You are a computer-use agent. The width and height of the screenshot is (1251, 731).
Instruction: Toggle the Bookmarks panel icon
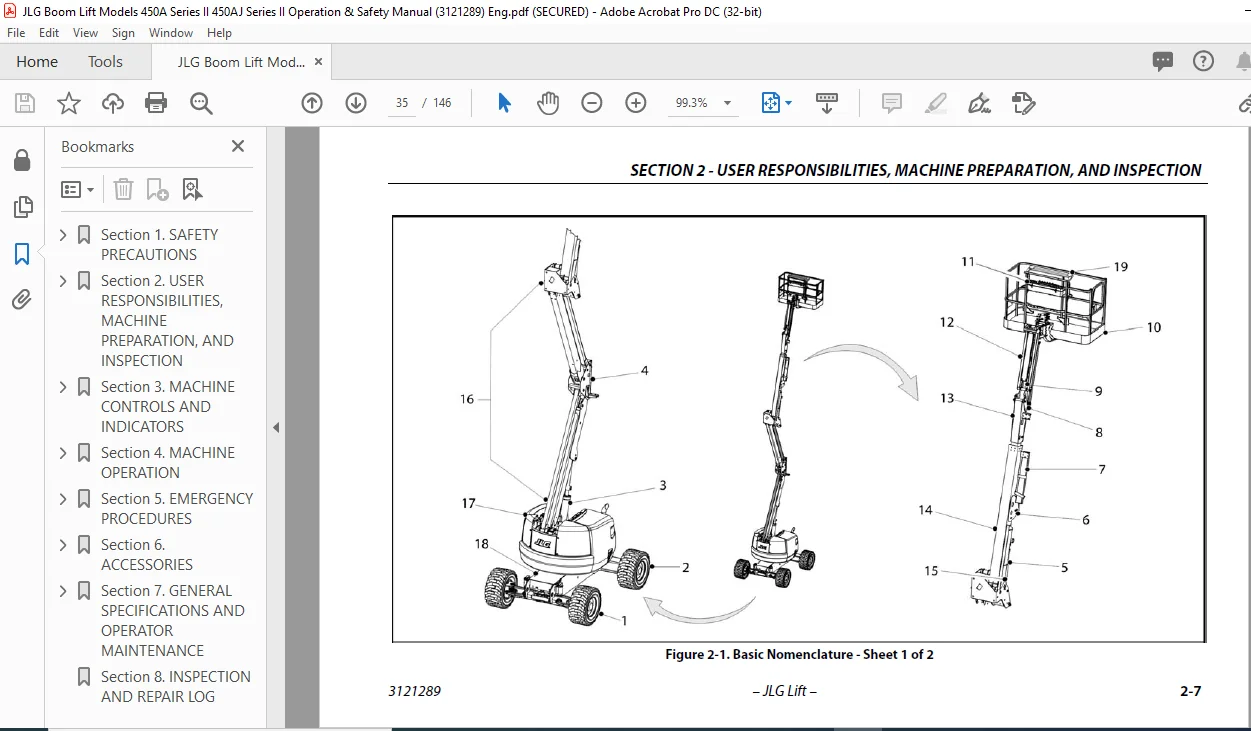point(22,254)
